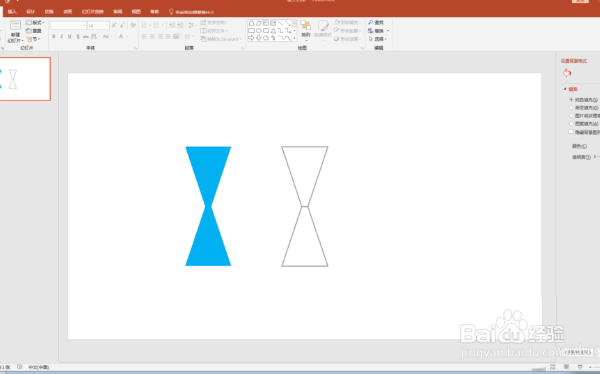Select the straight line shape
The image size is (600, 374).
pyautogui.click(x=280, y=23)
